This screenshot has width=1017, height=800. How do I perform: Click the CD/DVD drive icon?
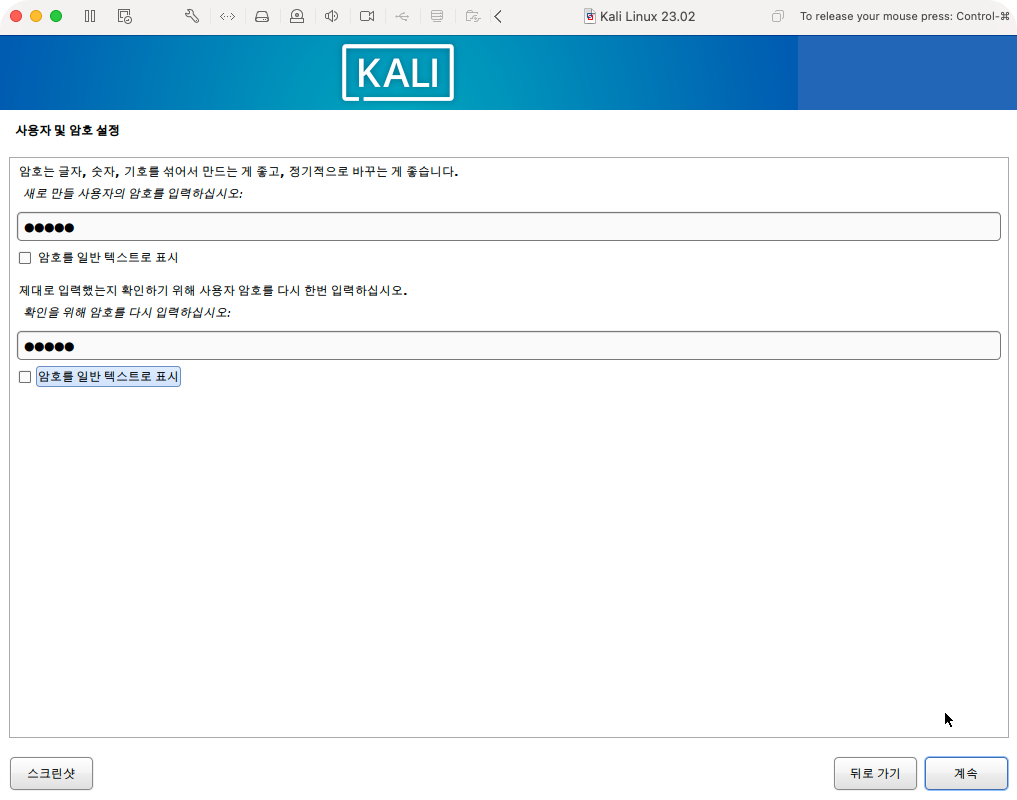(x=297, y=16)
